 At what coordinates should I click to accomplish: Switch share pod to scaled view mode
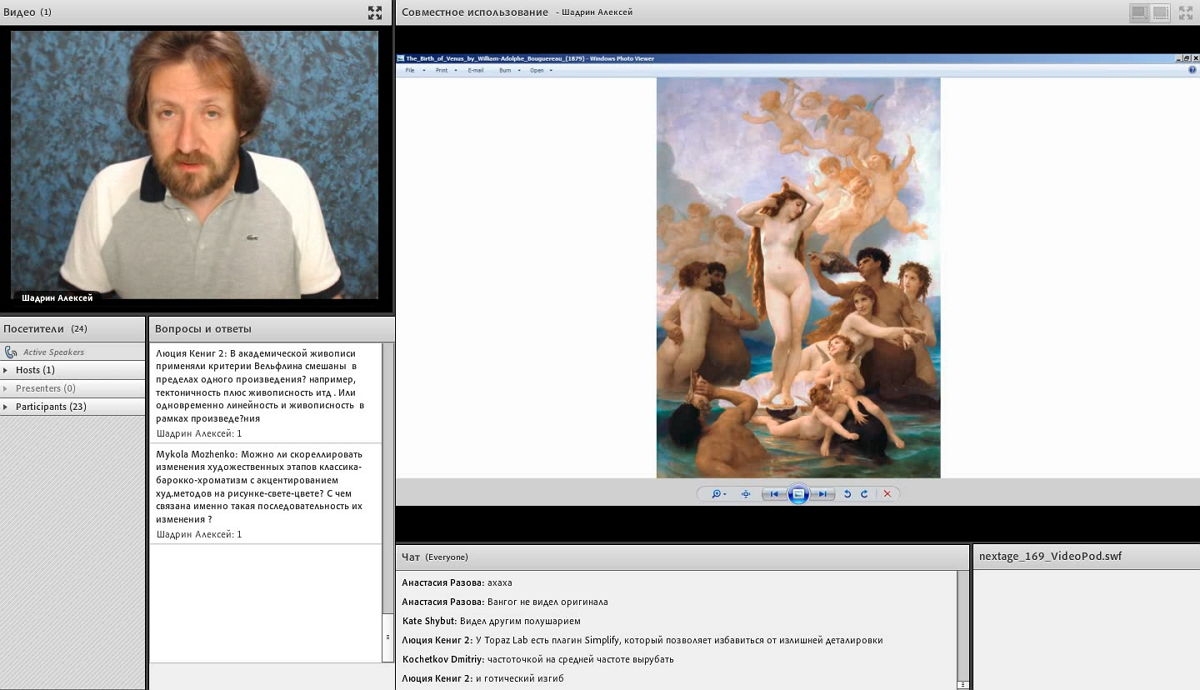pyautogui.click(x=1139, y=12)
